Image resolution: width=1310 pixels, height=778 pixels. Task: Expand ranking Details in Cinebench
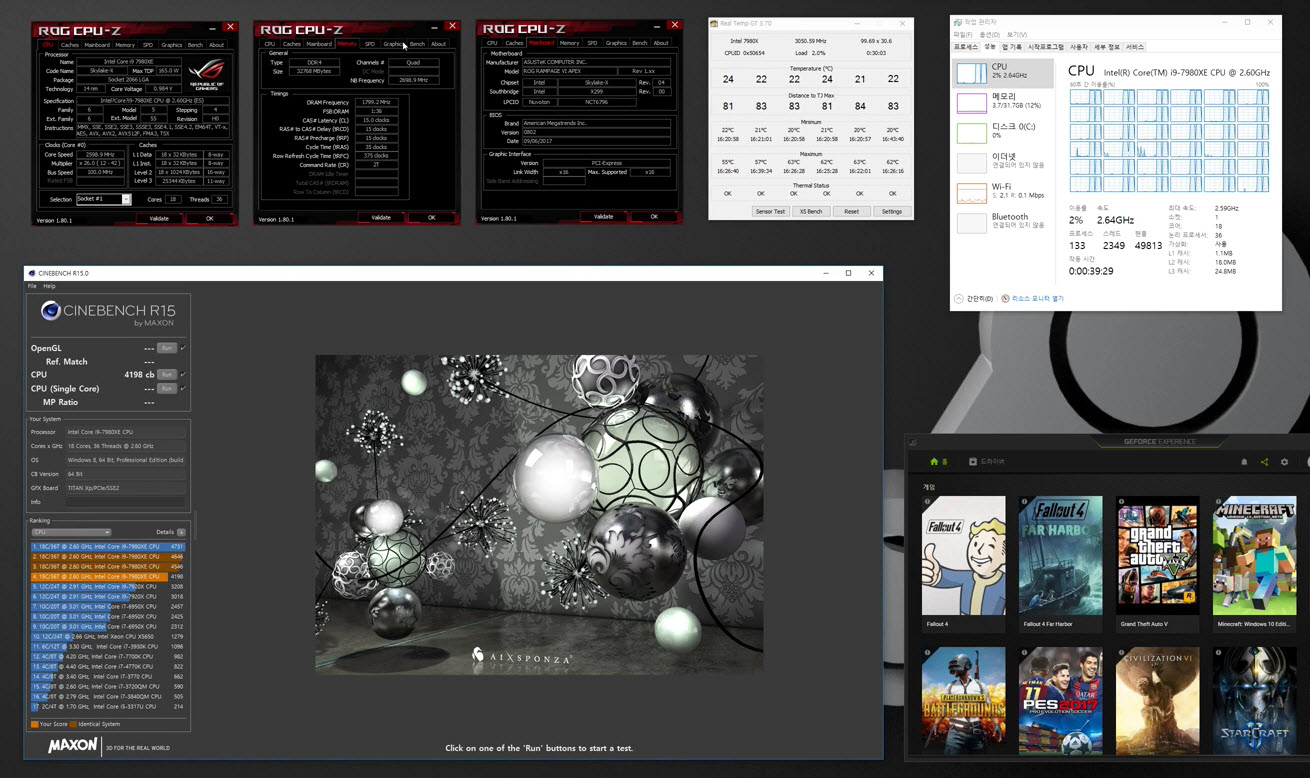click(181, 532)
